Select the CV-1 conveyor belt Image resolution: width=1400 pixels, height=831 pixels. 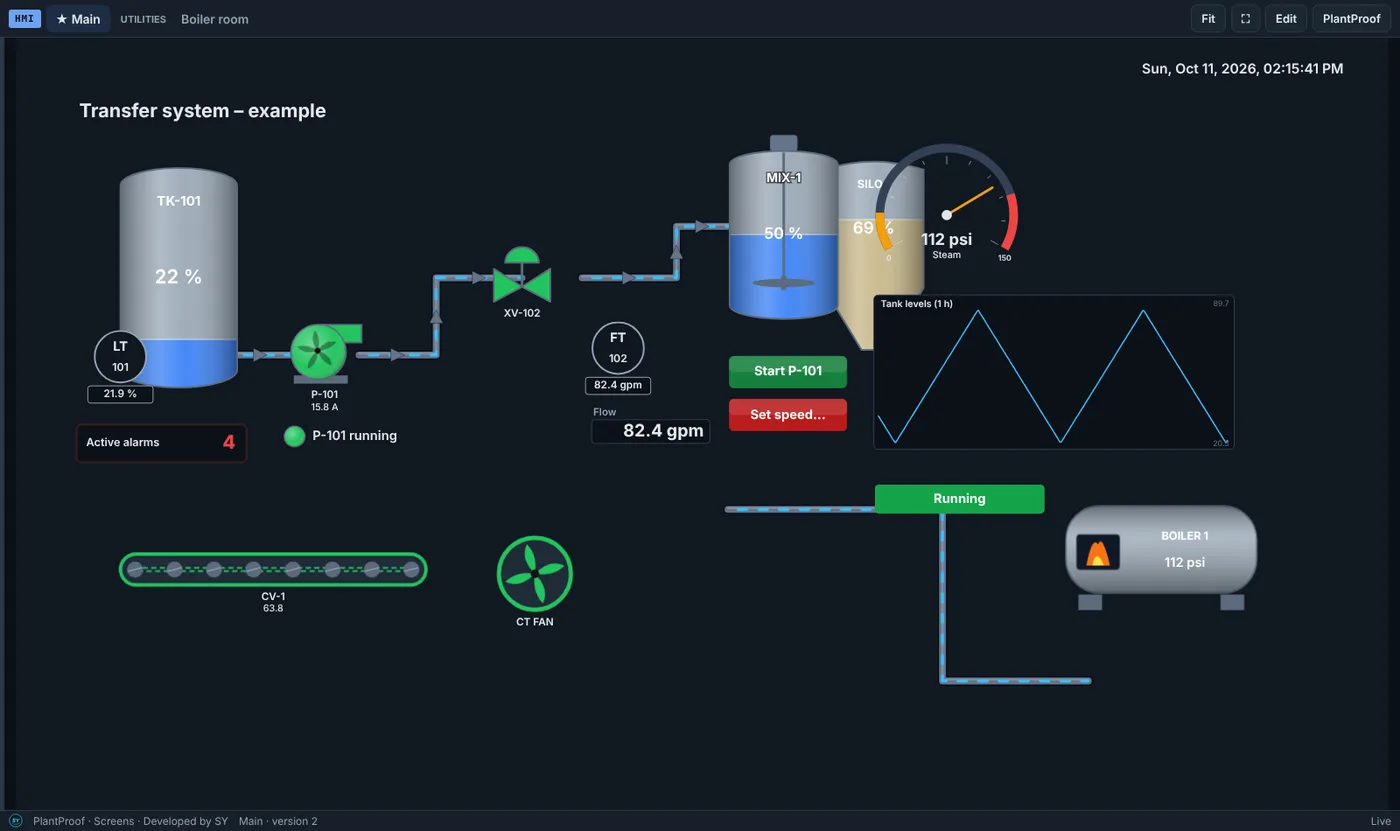click(x=273, y=570)
